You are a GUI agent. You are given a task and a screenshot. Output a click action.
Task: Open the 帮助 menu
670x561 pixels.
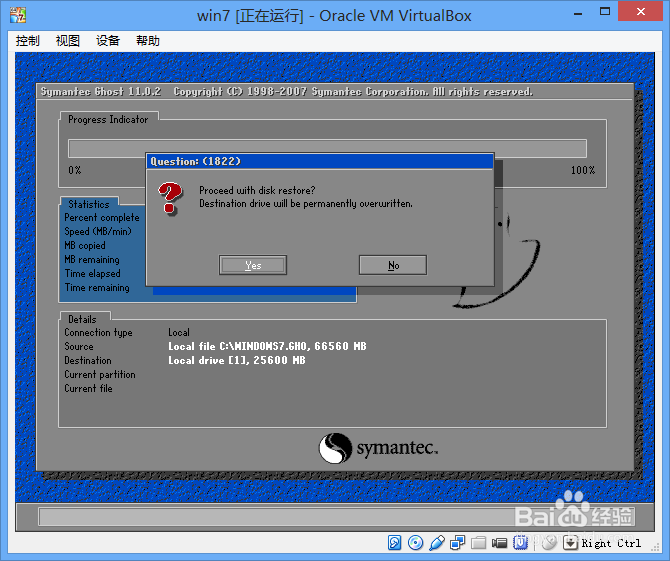[x=148, y=41]
